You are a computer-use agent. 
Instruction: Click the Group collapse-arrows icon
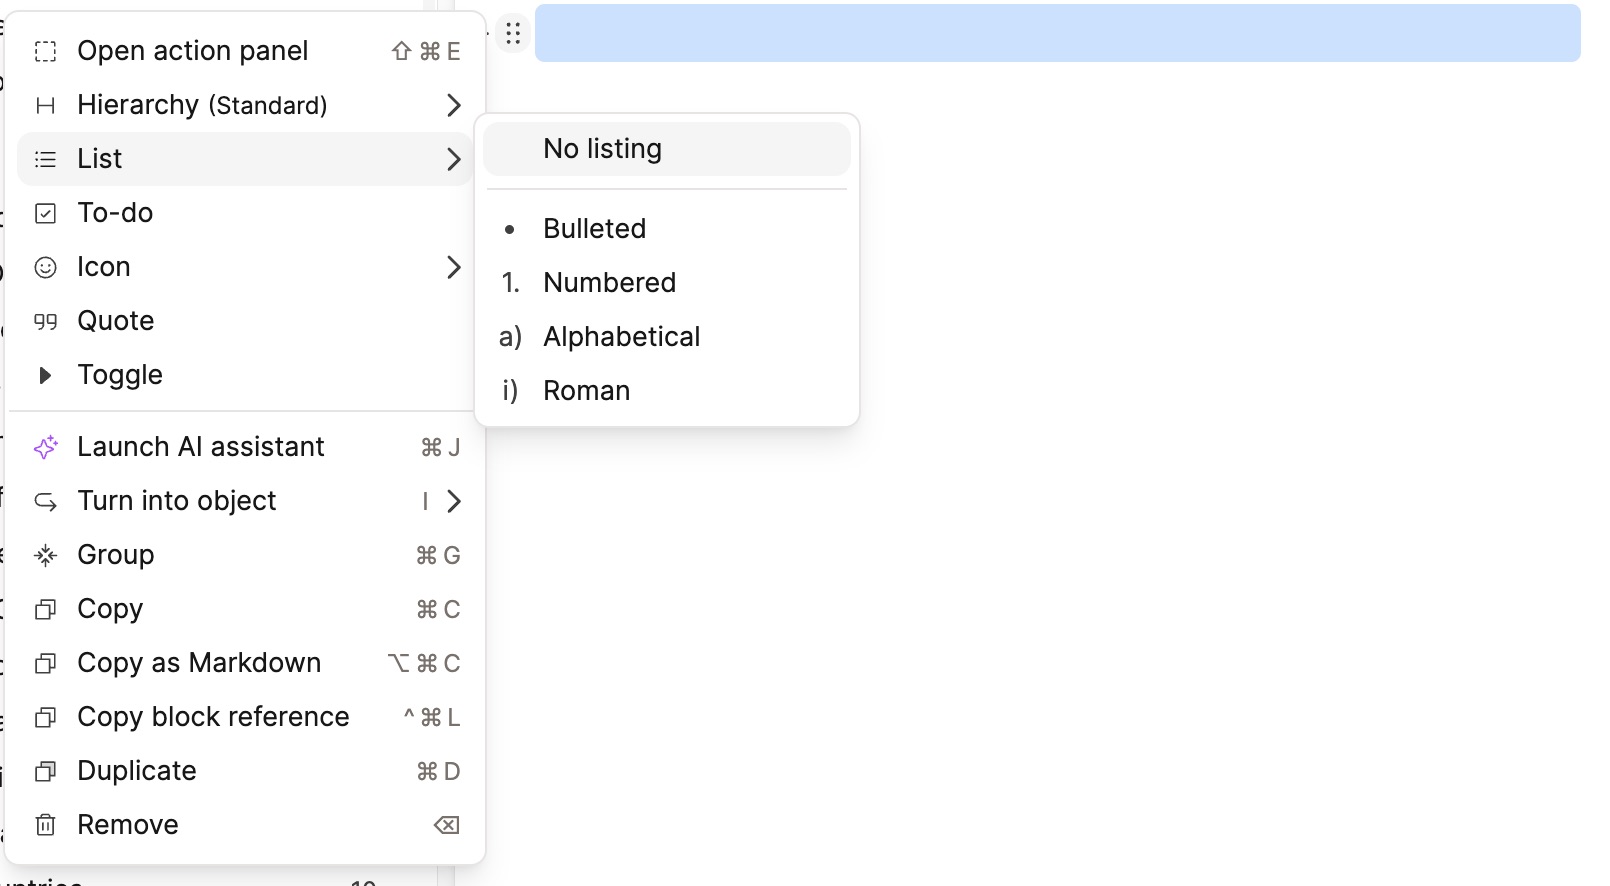pyautogui.click(x=45, y=555)
